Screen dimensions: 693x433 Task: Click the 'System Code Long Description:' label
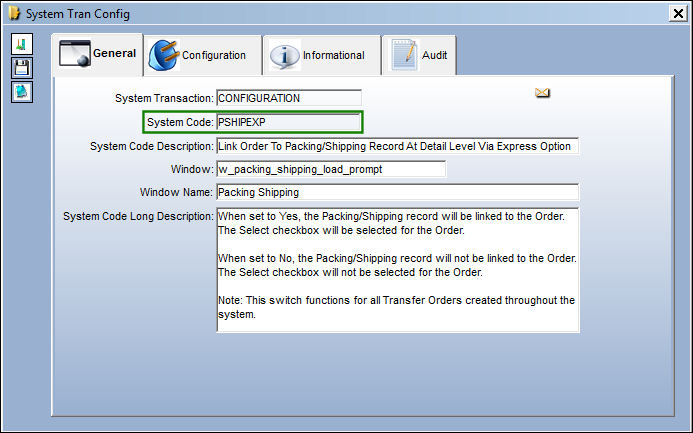pyautogui.click(x=138, y=216)
